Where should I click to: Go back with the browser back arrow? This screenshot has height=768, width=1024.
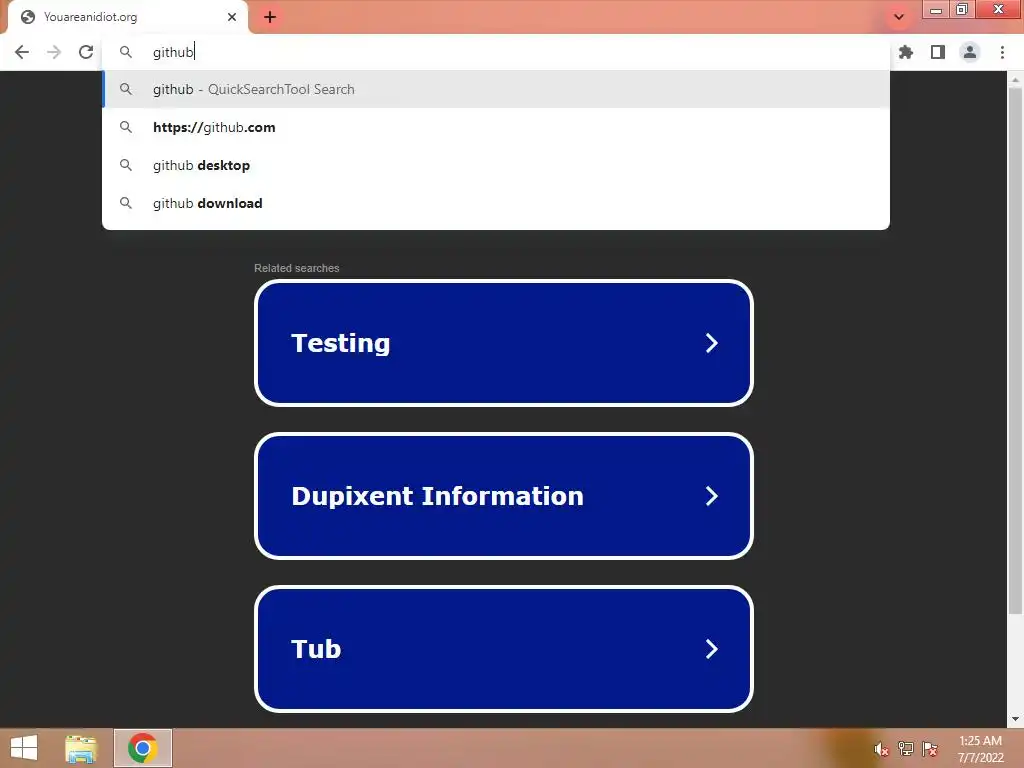(x=22, y=52)
